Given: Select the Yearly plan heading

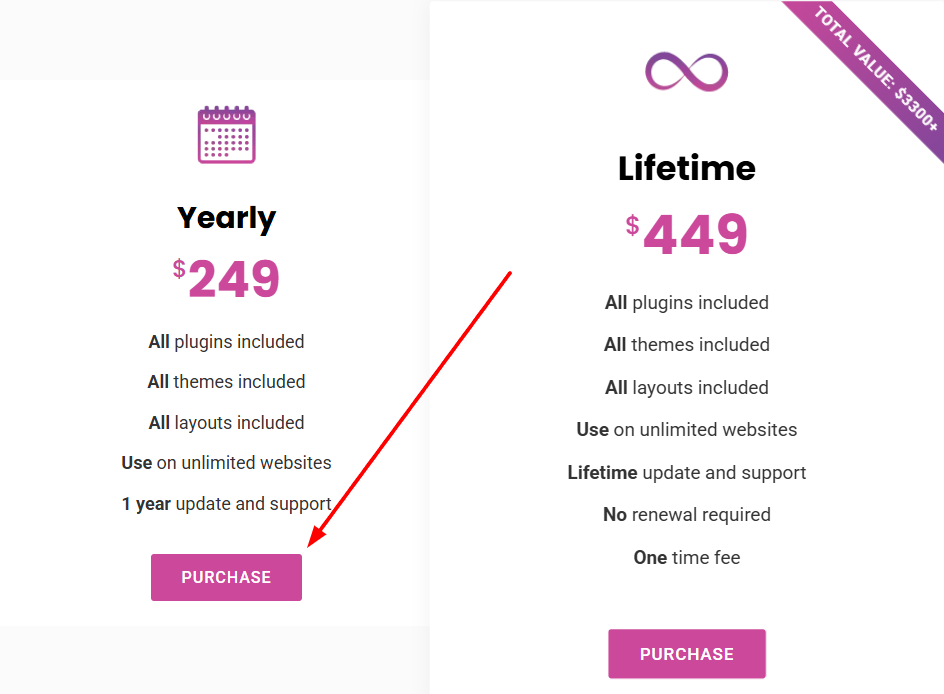Looking at the screenshot, I should 226,218.
